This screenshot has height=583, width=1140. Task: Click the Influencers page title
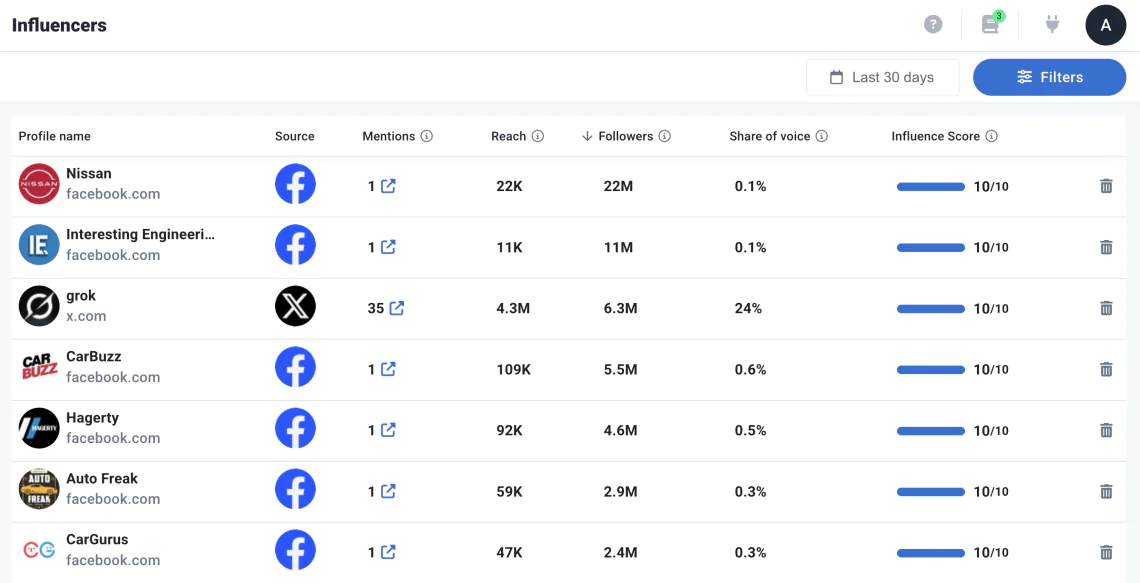point(59,25)
